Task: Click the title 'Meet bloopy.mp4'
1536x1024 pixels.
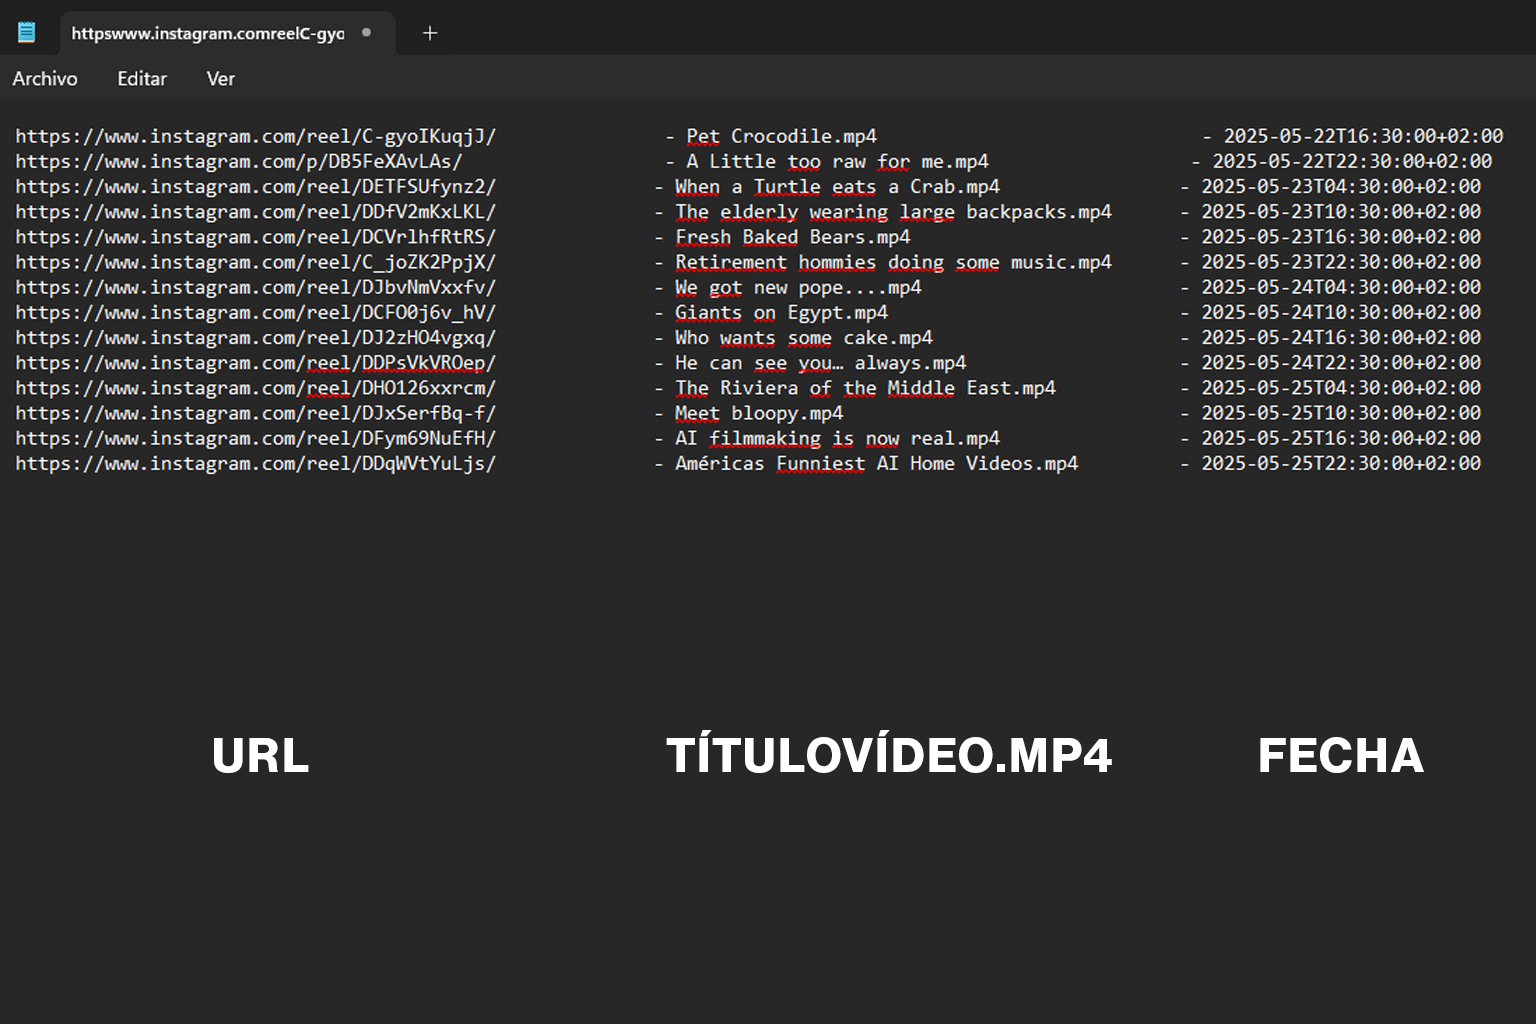Action: [760, 413]
